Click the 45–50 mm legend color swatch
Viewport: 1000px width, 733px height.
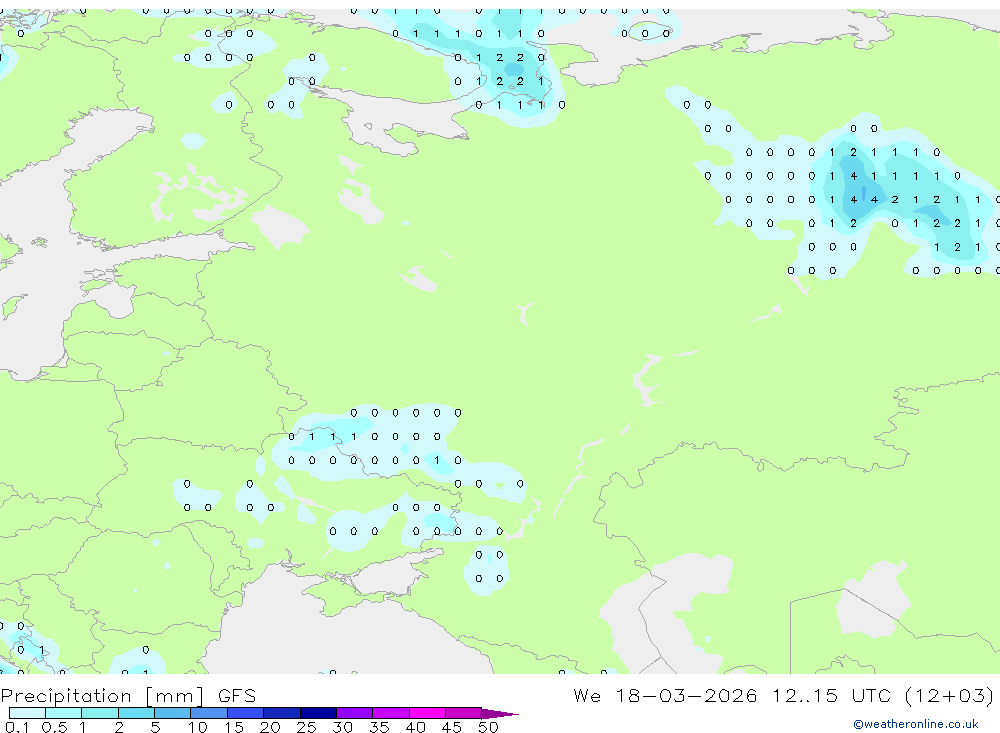pos(464,713)
